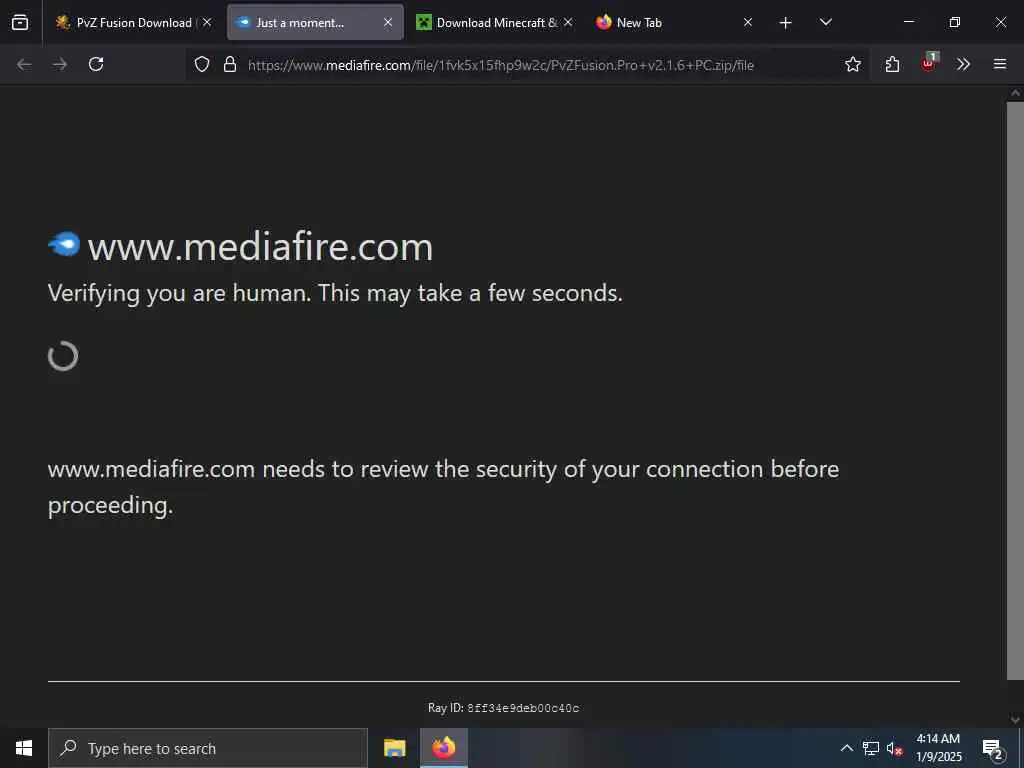The height and width of the screenshot is (768, 1024).
Task: Open Firefox View tab list icon
Action: point(20,22)
